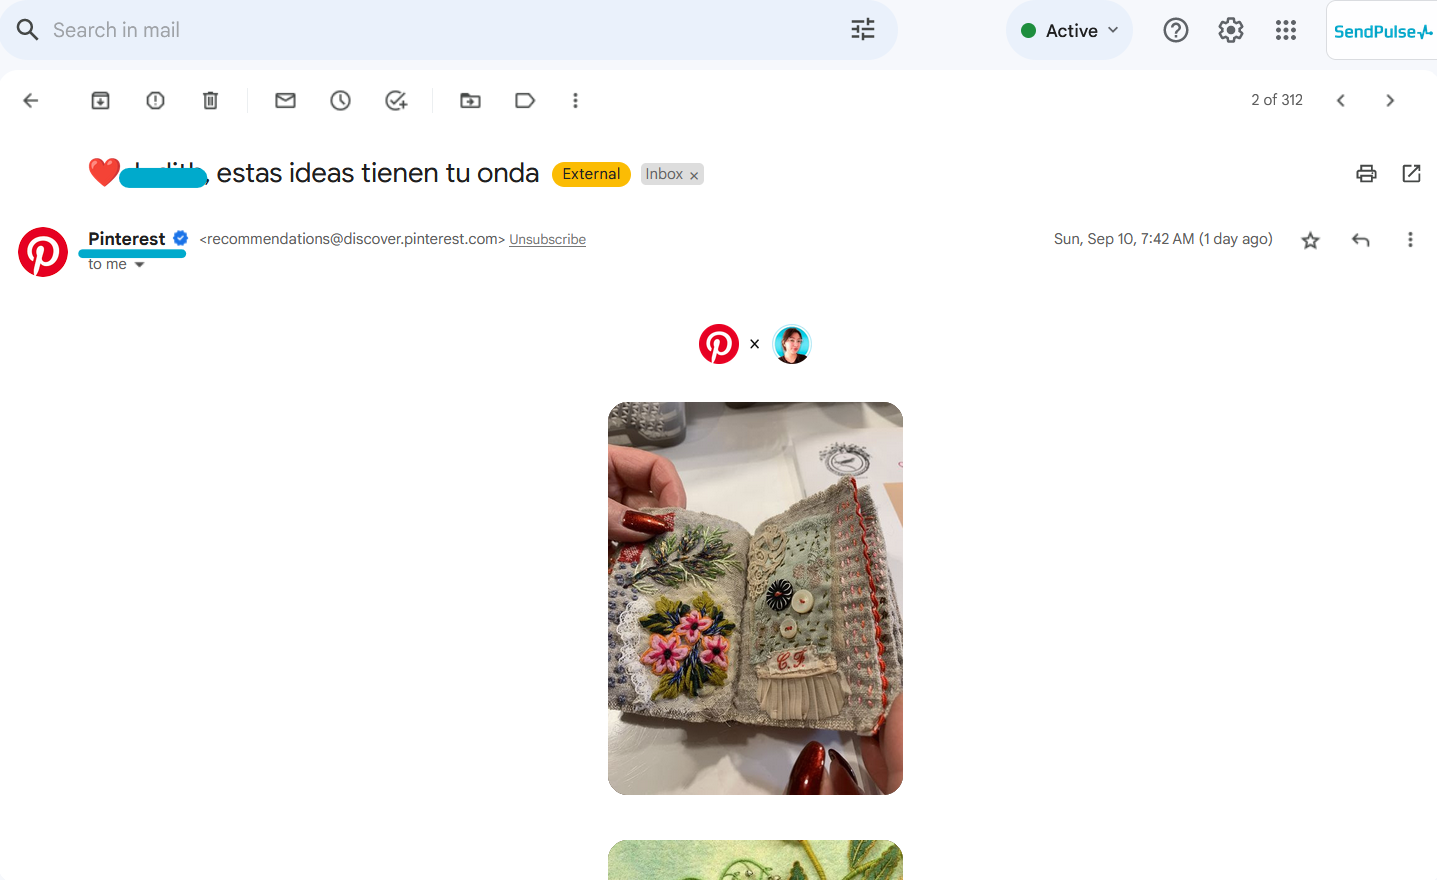Image resolution: width=1437 pixels, height=880 pixels.
Task: Go back to the inbox list
Action: coord(31,100)
